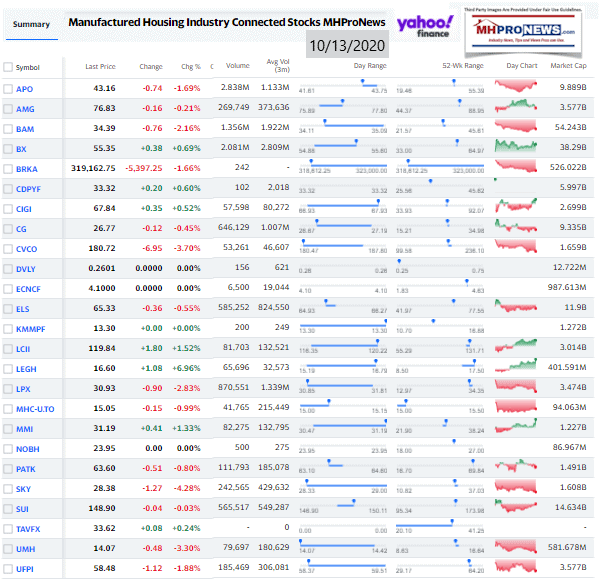Open the PATK day chart sparkline
The image size is (601, 587).
coord(516,465)
